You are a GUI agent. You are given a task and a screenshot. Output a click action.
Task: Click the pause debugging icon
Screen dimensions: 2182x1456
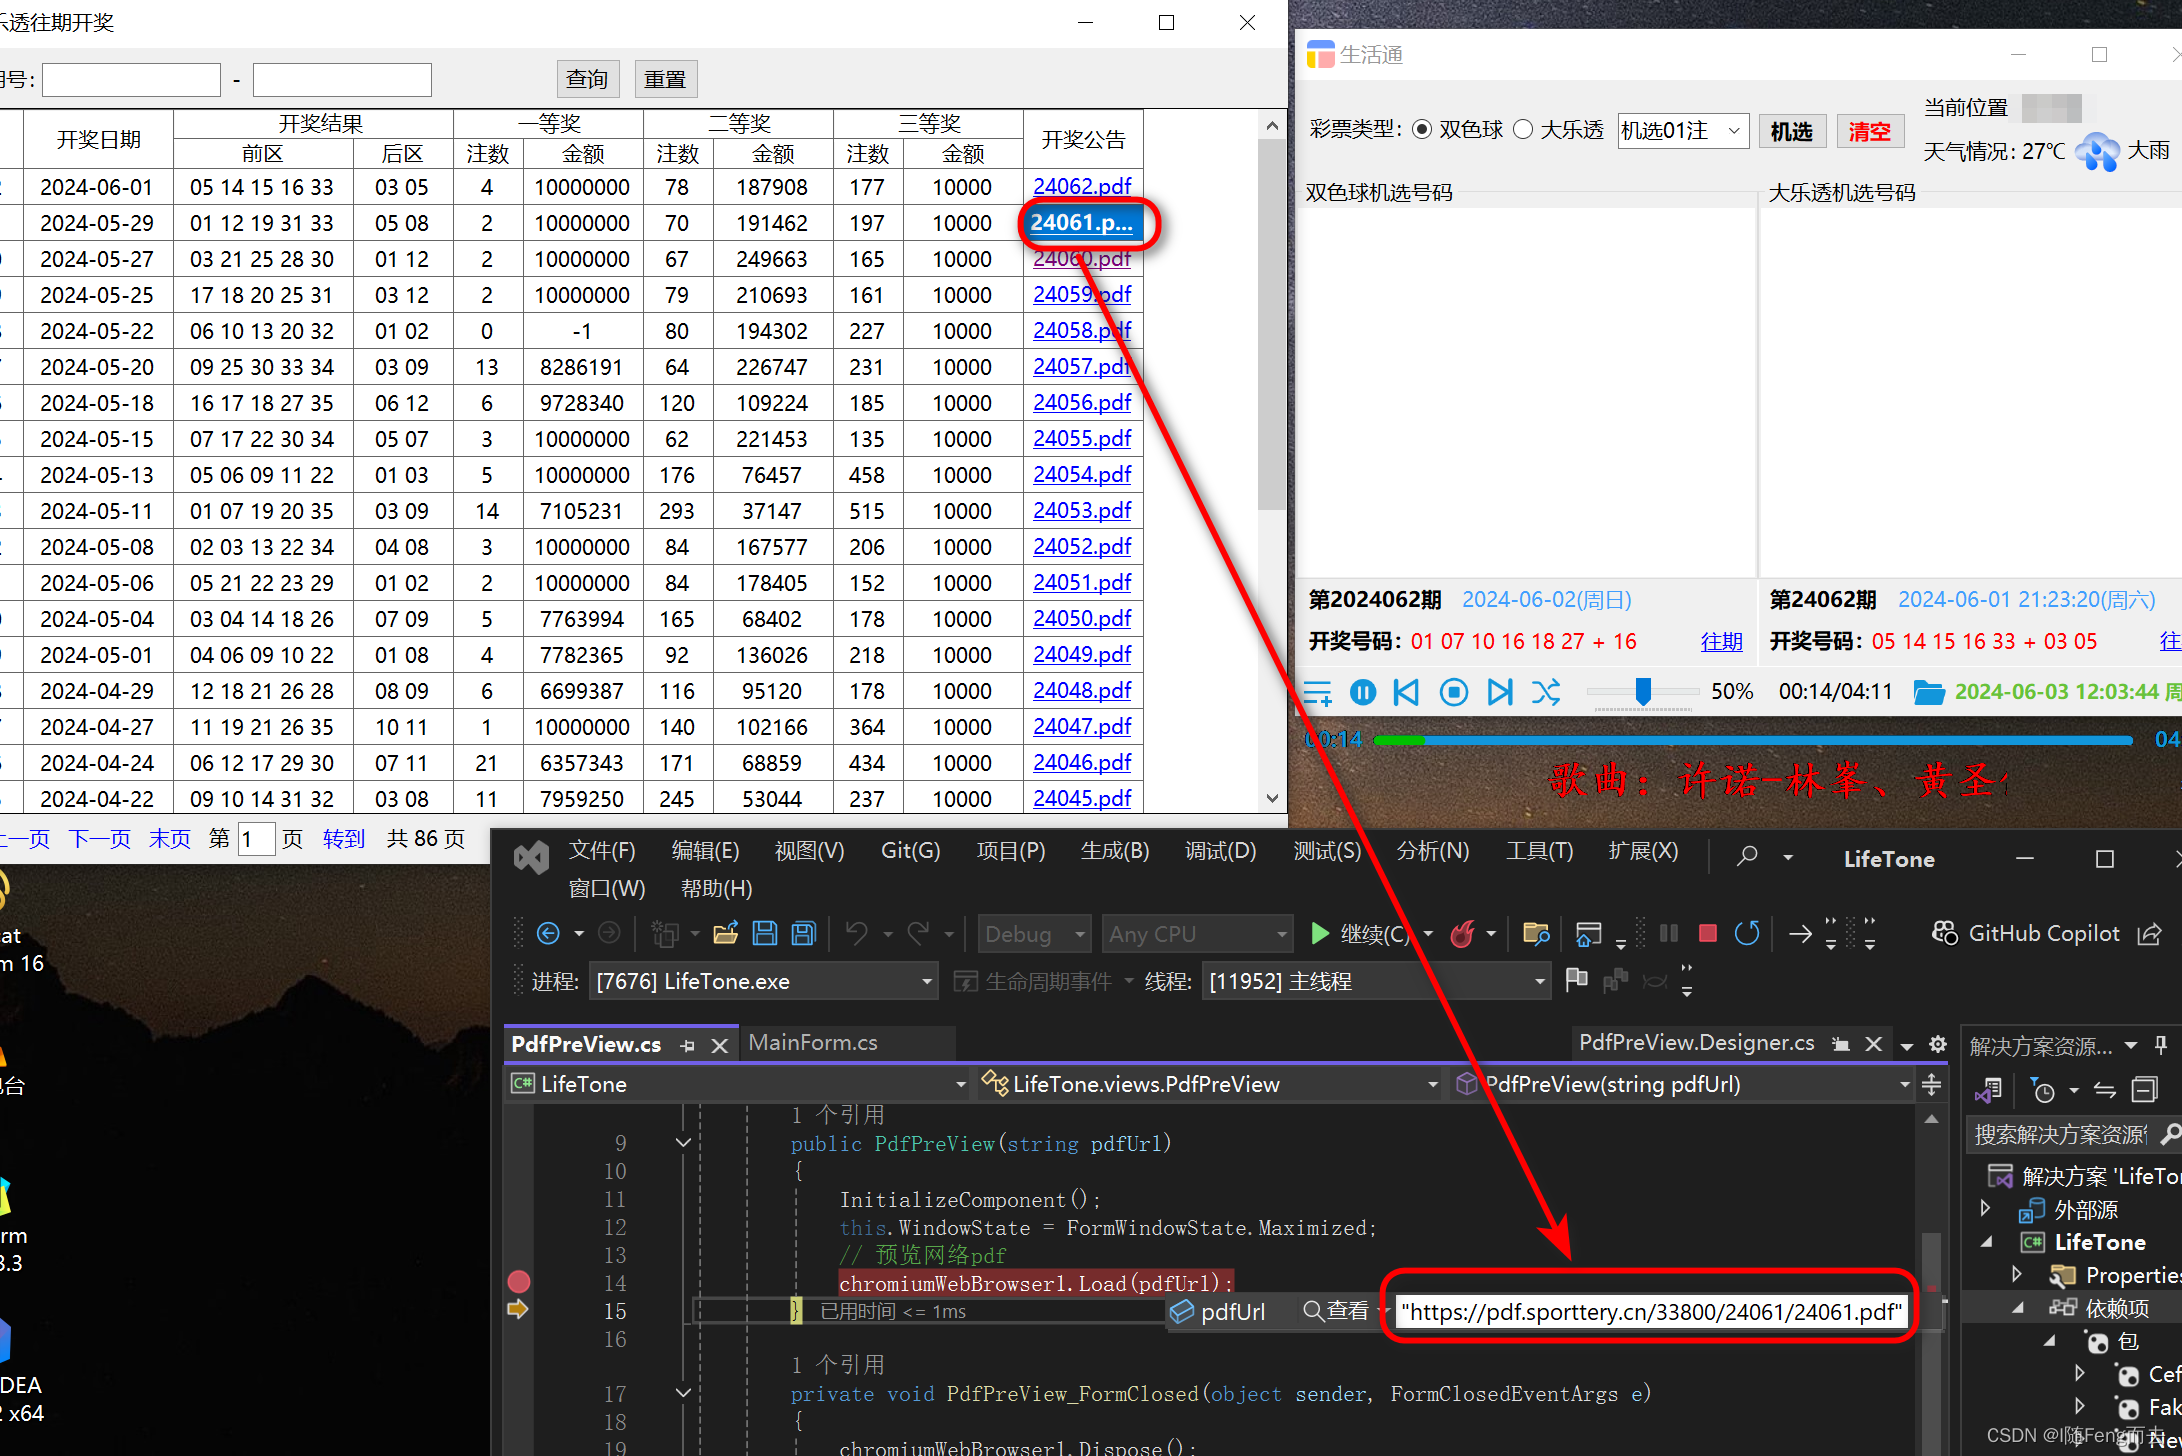click(x=1669, y=933)
